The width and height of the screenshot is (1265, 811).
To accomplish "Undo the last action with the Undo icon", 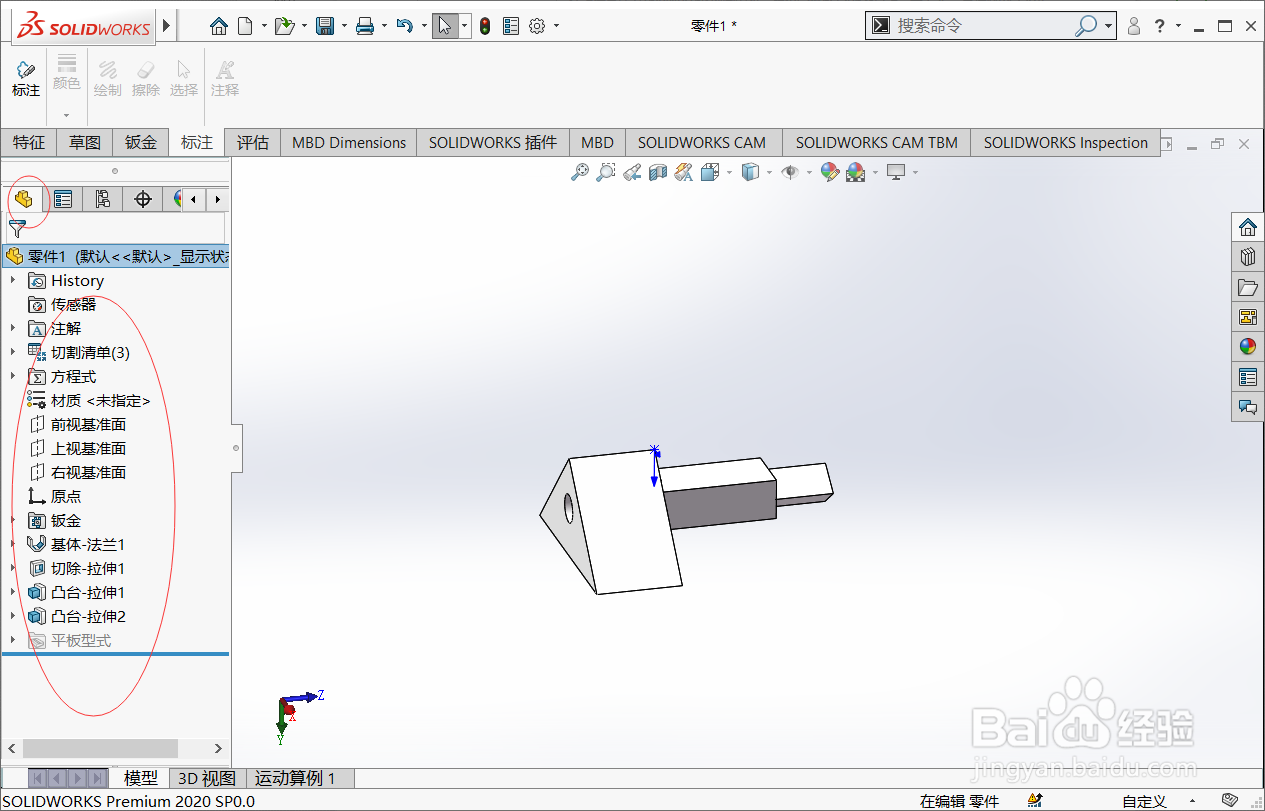I will (405, 26).
